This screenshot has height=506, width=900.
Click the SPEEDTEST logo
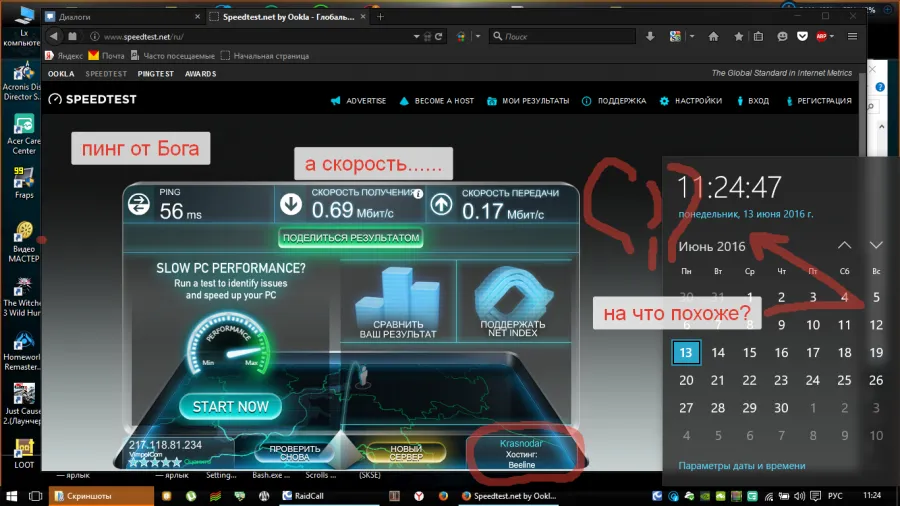(x=92, y=99)
